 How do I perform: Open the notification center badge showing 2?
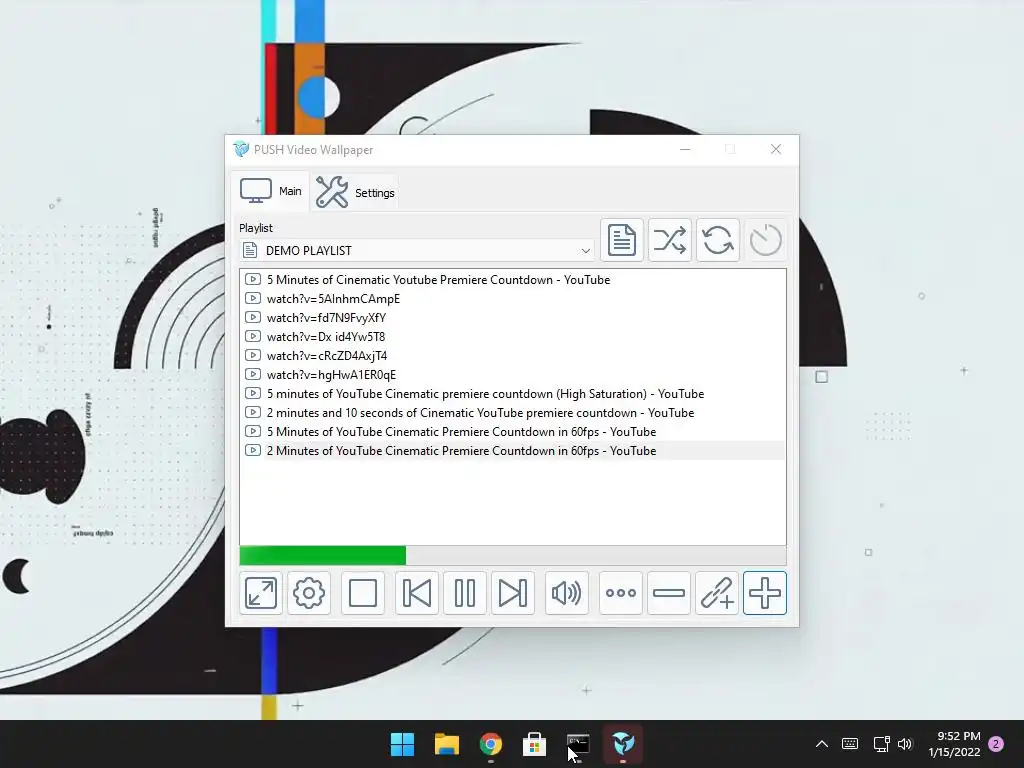click(996, 744)
